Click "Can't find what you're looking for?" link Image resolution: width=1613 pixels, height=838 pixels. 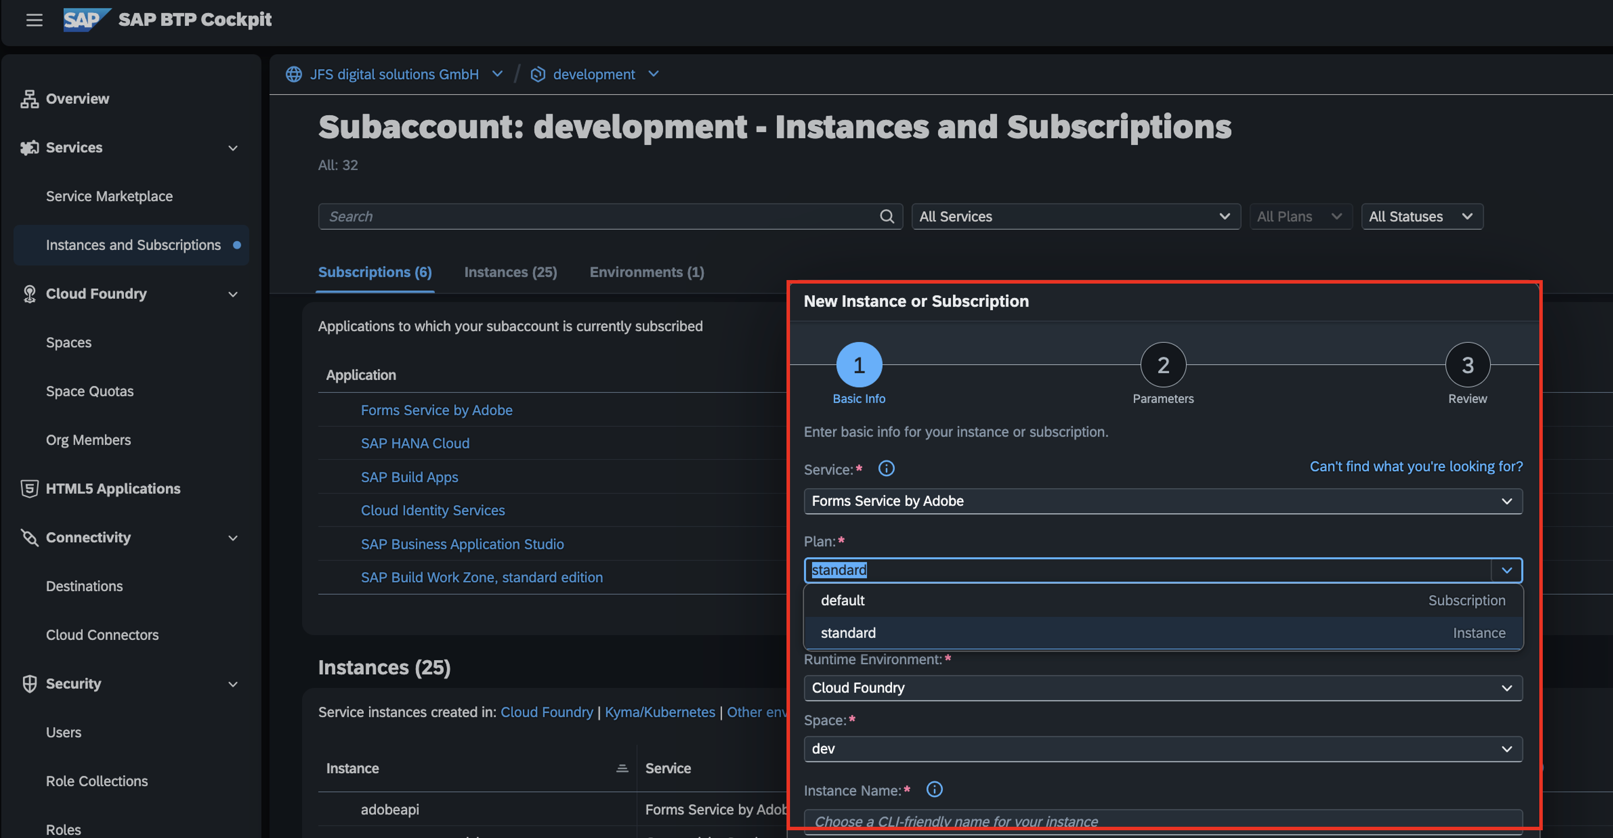(1415, 467)
